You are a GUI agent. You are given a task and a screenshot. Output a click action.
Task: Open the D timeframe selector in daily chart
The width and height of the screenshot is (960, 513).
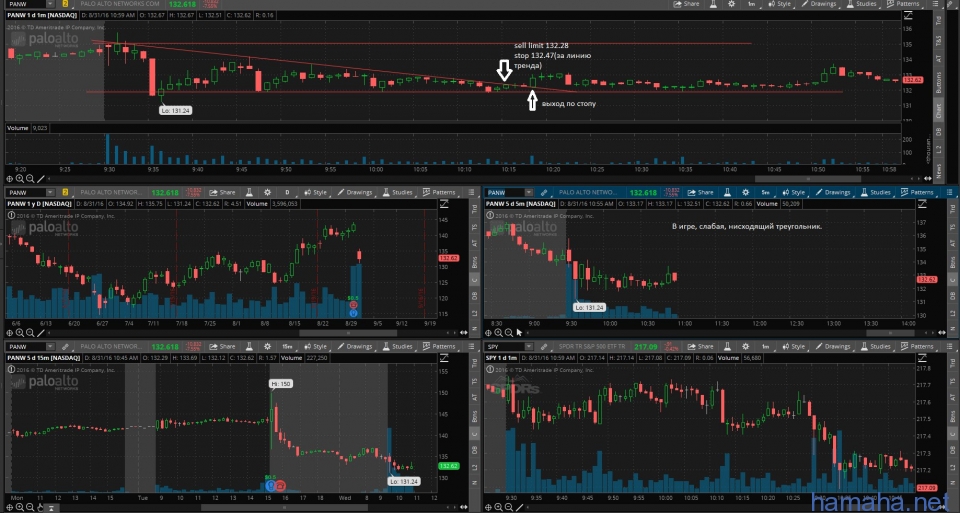click(x=287, y=192)
